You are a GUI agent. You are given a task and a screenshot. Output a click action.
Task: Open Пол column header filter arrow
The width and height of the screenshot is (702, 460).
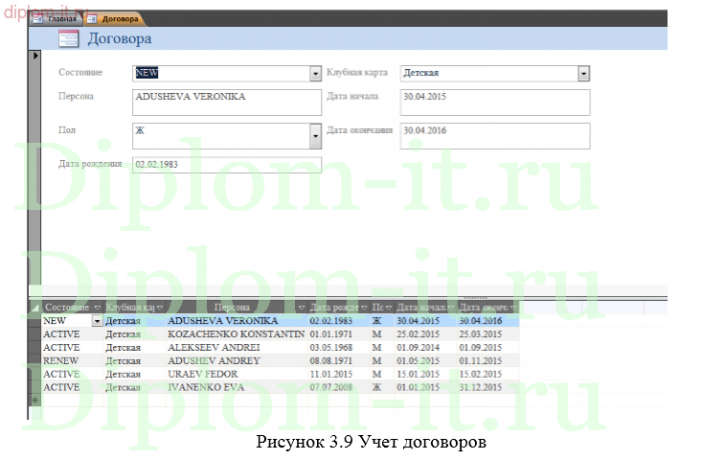389,308
